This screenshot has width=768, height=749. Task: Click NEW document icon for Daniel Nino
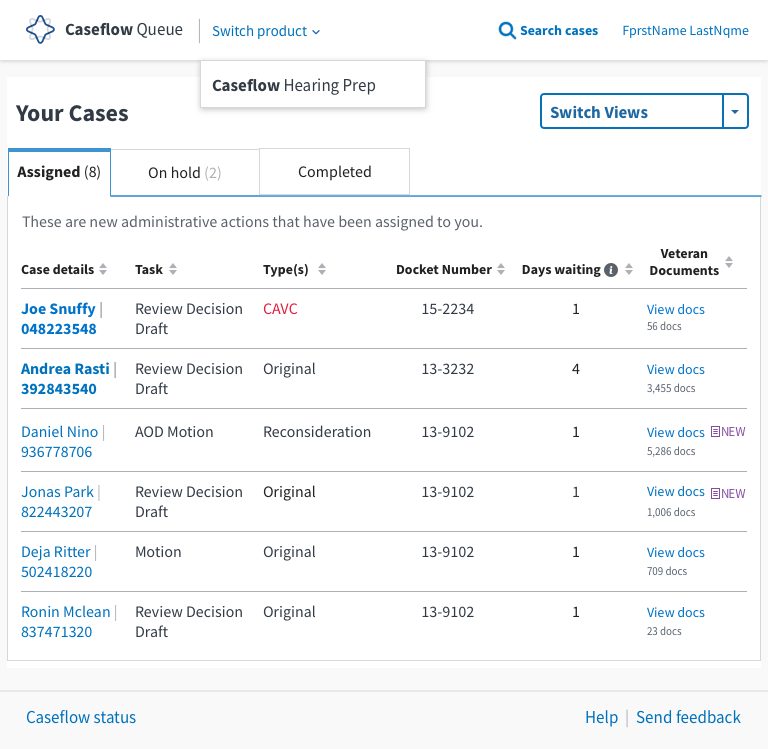pyautogui.click(x=715, y=432)
